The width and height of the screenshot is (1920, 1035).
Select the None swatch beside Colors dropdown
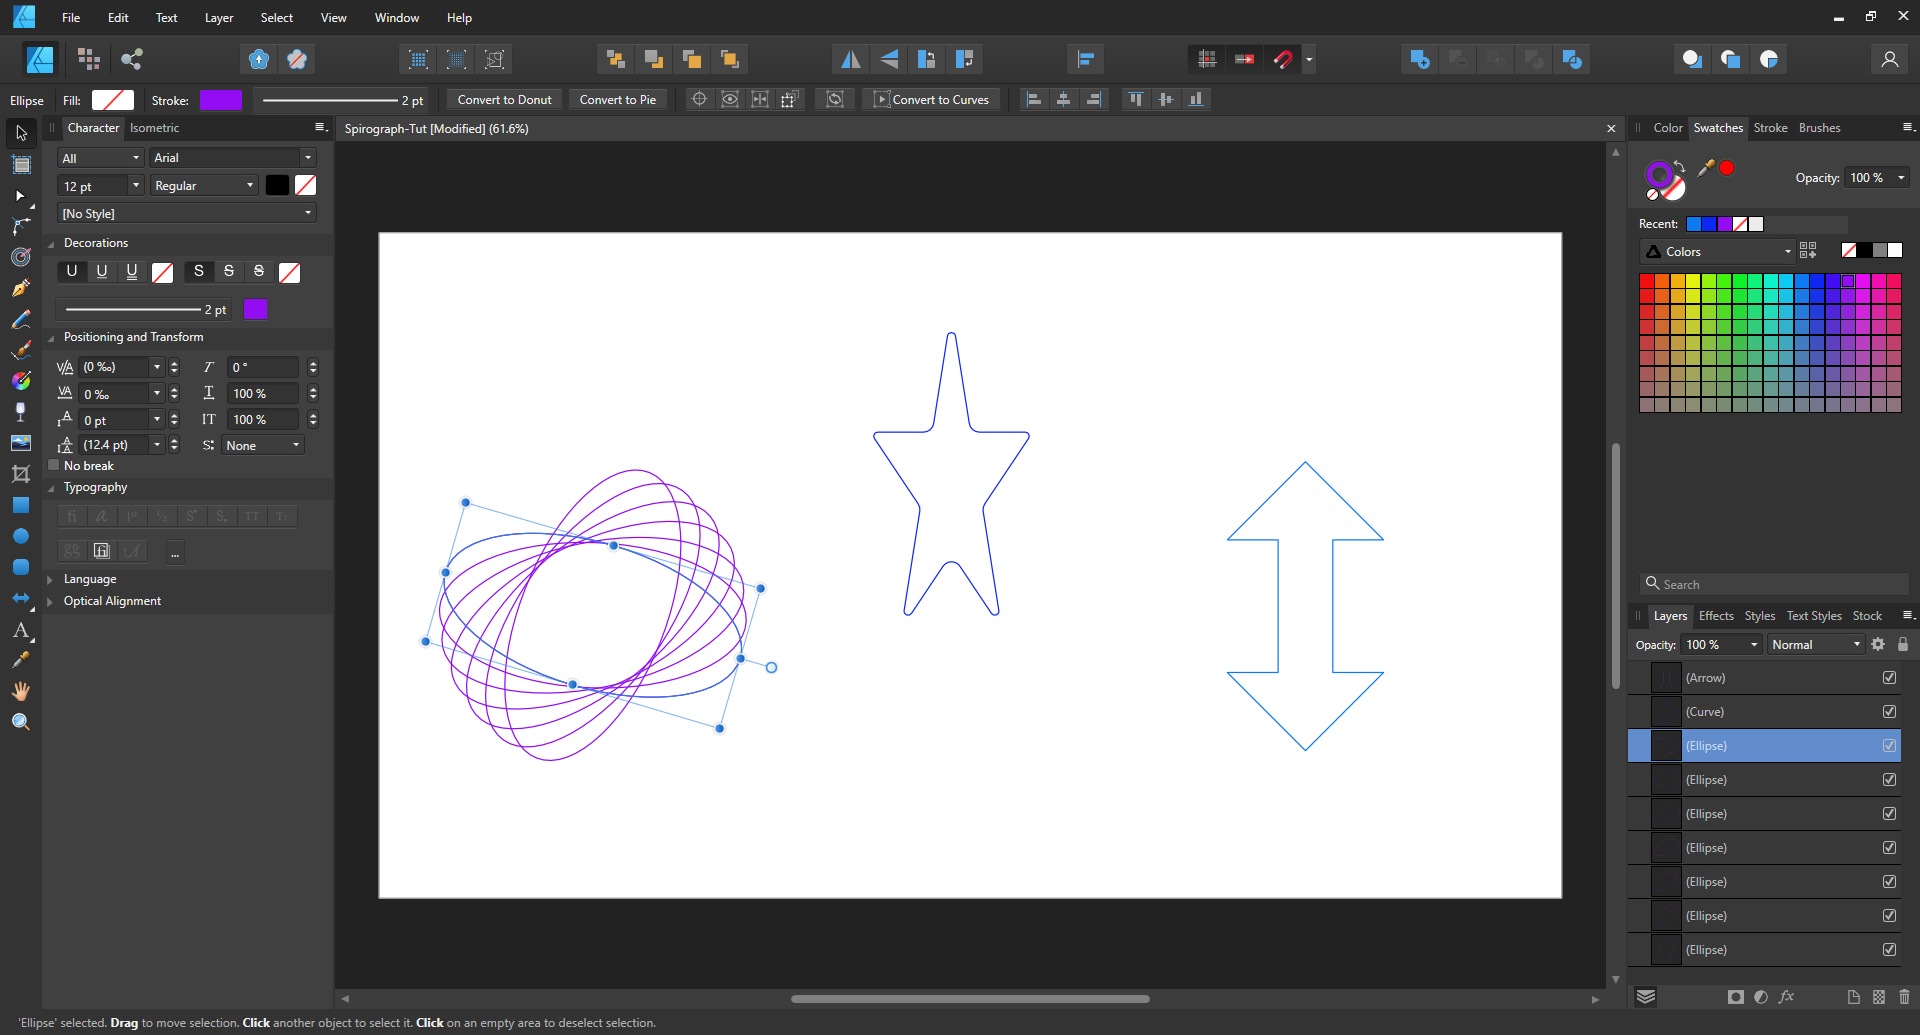(x=1849, y=251)
